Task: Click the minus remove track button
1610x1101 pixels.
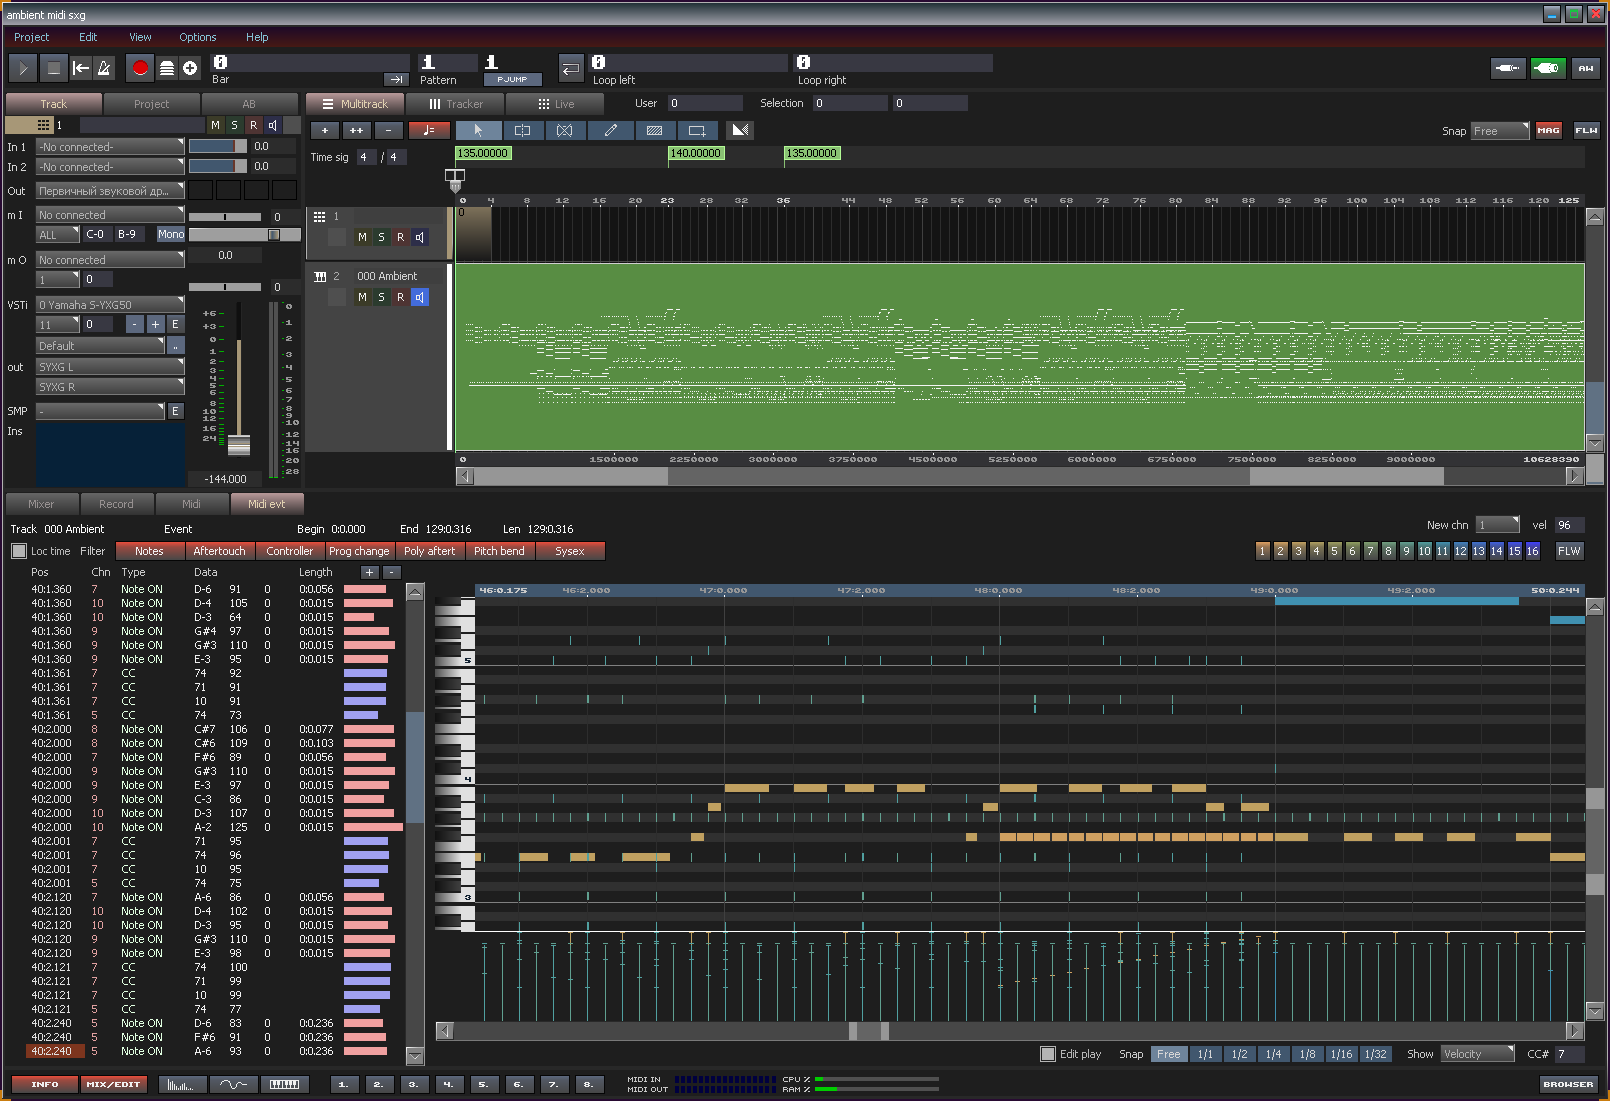Action: 389,130
